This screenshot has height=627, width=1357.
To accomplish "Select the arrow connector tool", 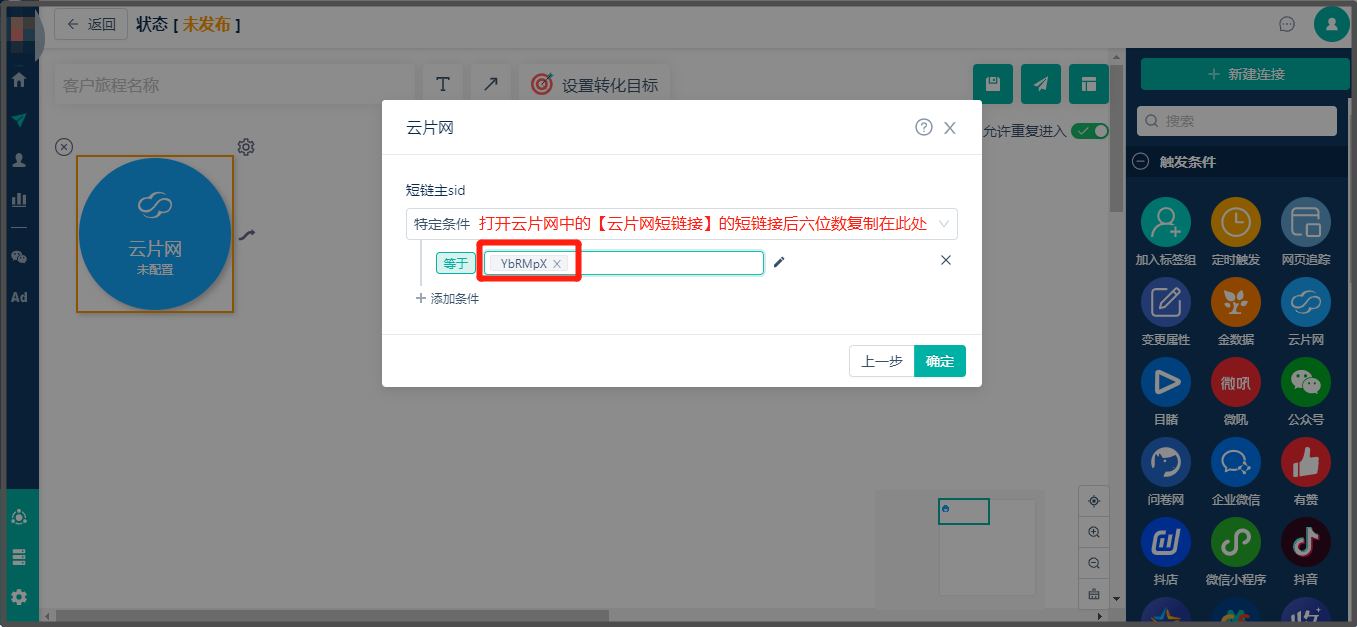I will pos(491,85).
